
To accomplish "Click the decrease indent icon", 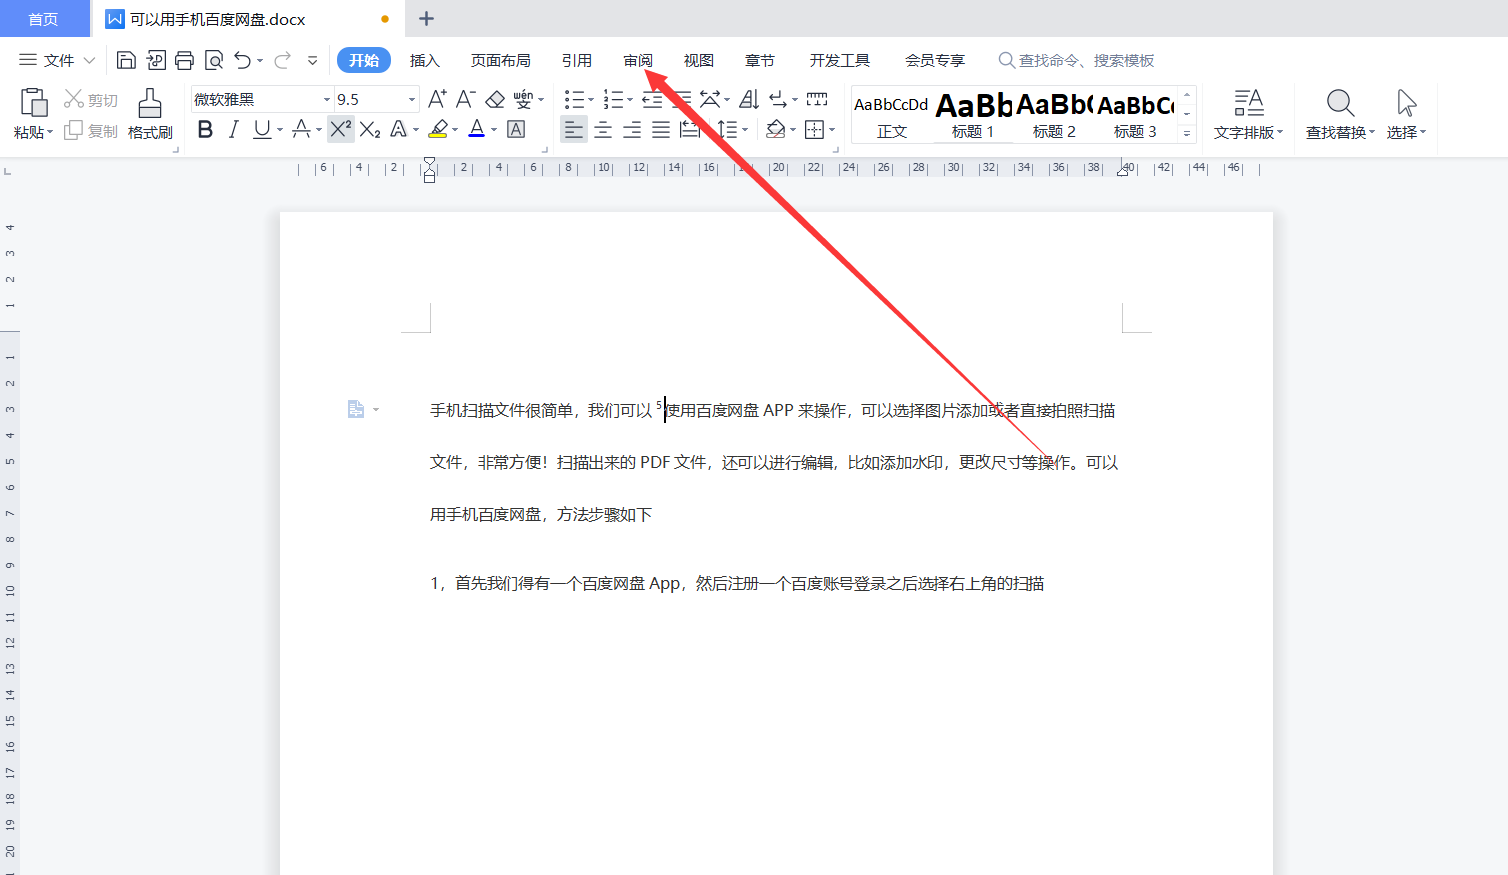I will (652, 99).
